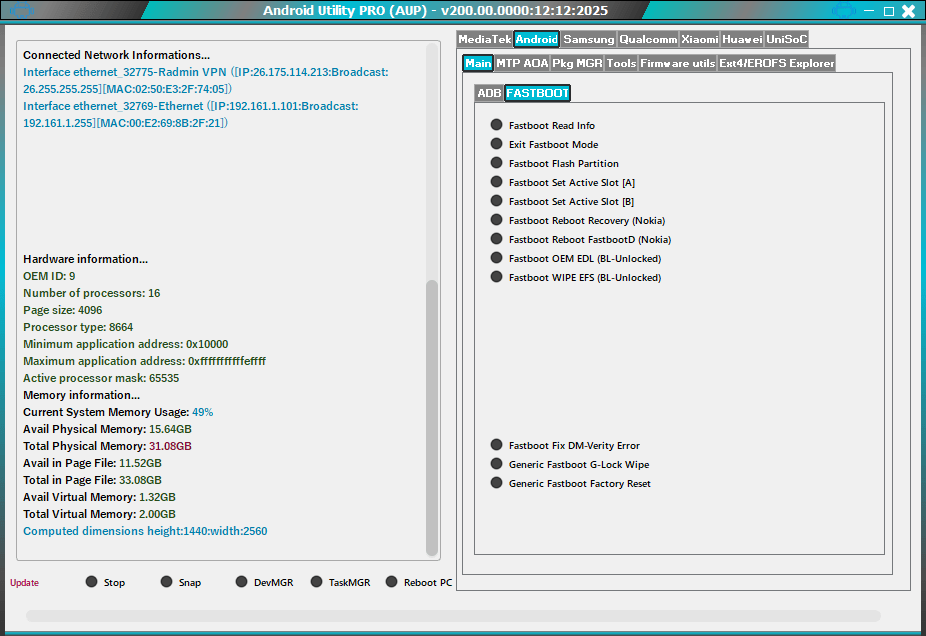Screen dimensions: 926x636
Task: Click the Fastboot Read Info button icon
Action: pyautogui.click(x=496, y=125)
